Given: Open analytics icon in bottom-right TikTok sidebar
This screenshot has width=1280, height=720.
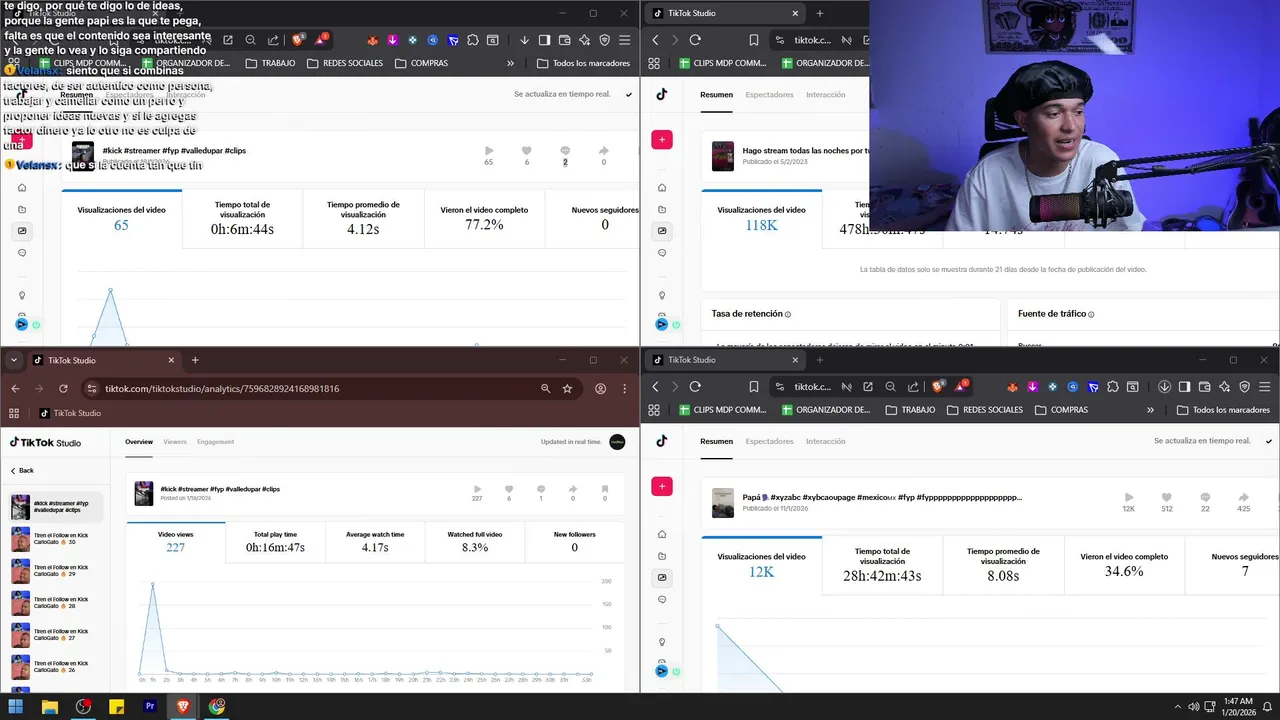Looking at the screenshot, I should [x=661, y=577].
